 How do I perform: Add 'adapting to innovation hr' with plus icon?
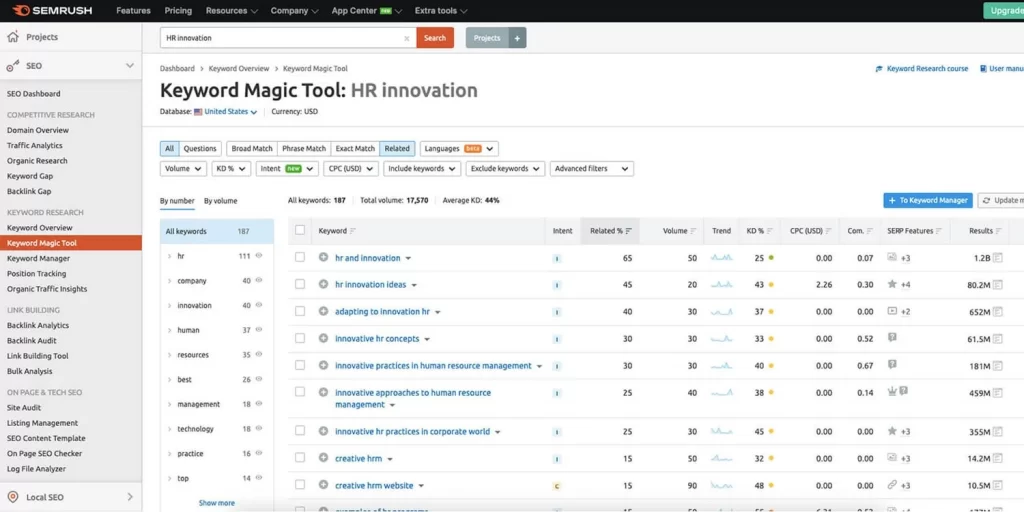[x=323, y=312]
